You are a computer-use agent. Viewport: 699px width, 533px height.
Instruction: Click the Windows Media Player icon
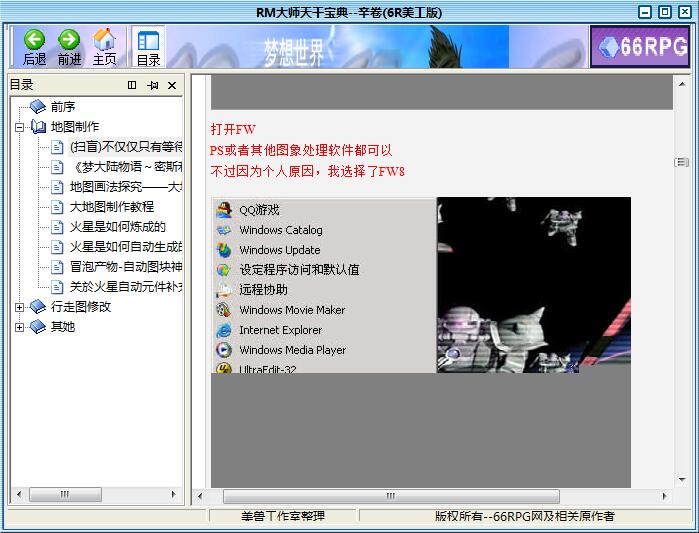(x=224, y=350)
